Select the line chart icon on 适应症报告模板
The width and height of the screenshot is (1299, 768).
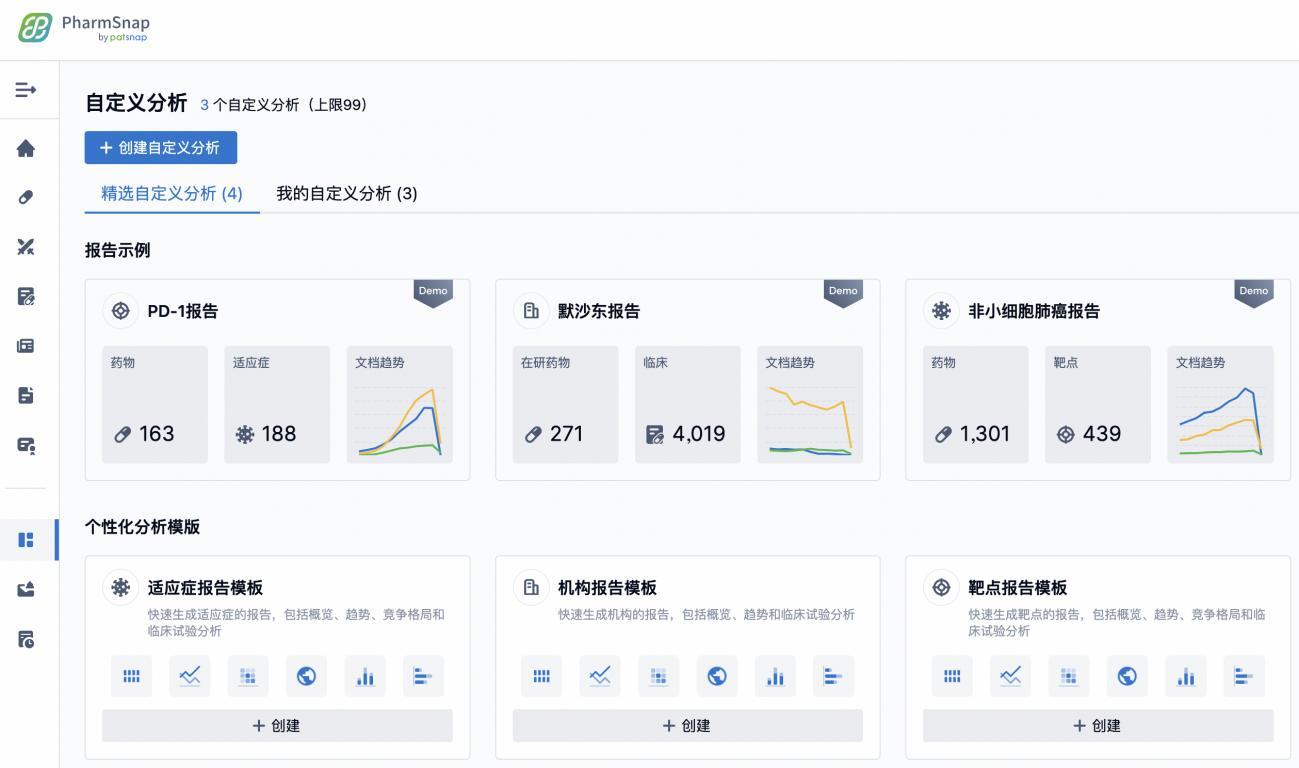click(189, 676)
